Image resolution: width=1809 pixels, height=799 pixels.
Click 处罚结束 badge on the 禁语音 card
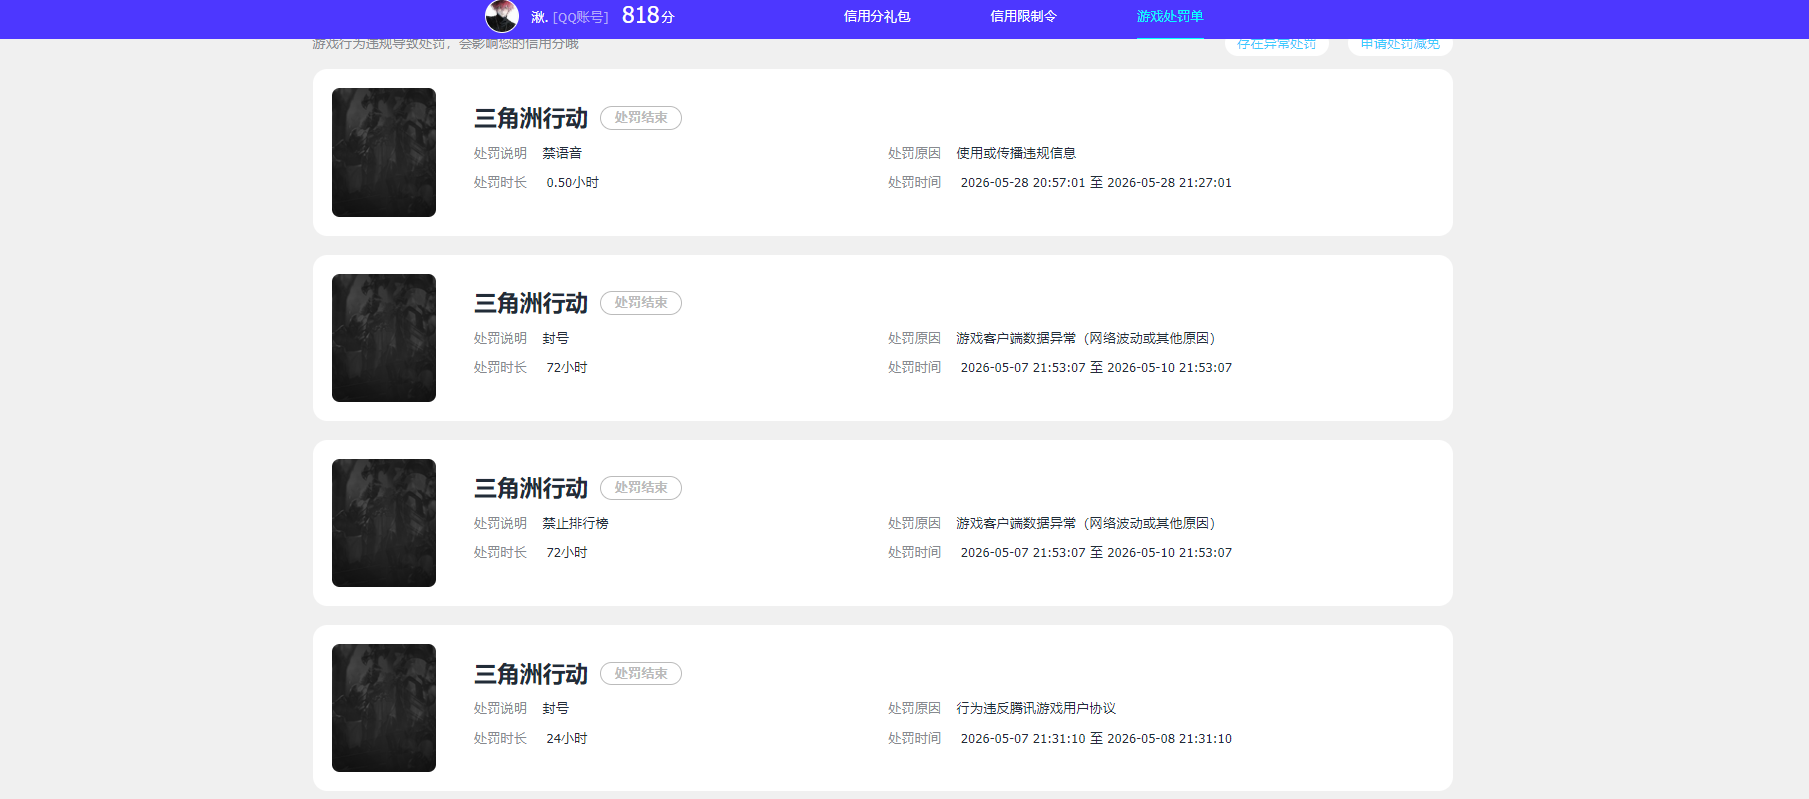[x=641, y=118]
